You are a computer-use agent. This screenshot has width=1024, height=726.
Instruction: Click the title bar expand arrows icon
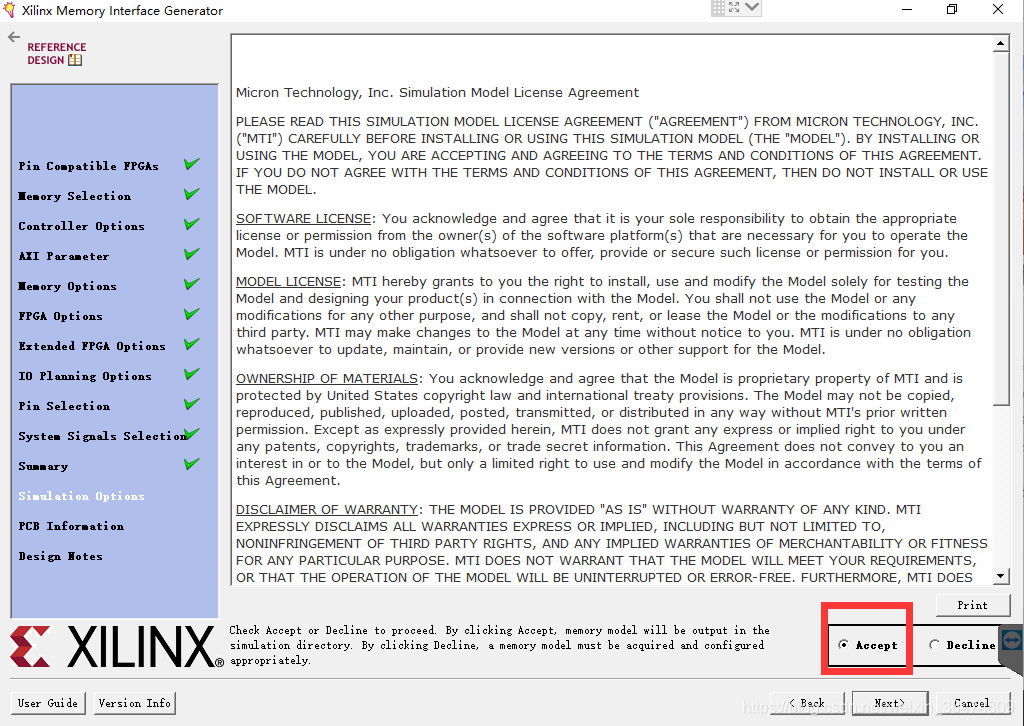coord(734,7)
